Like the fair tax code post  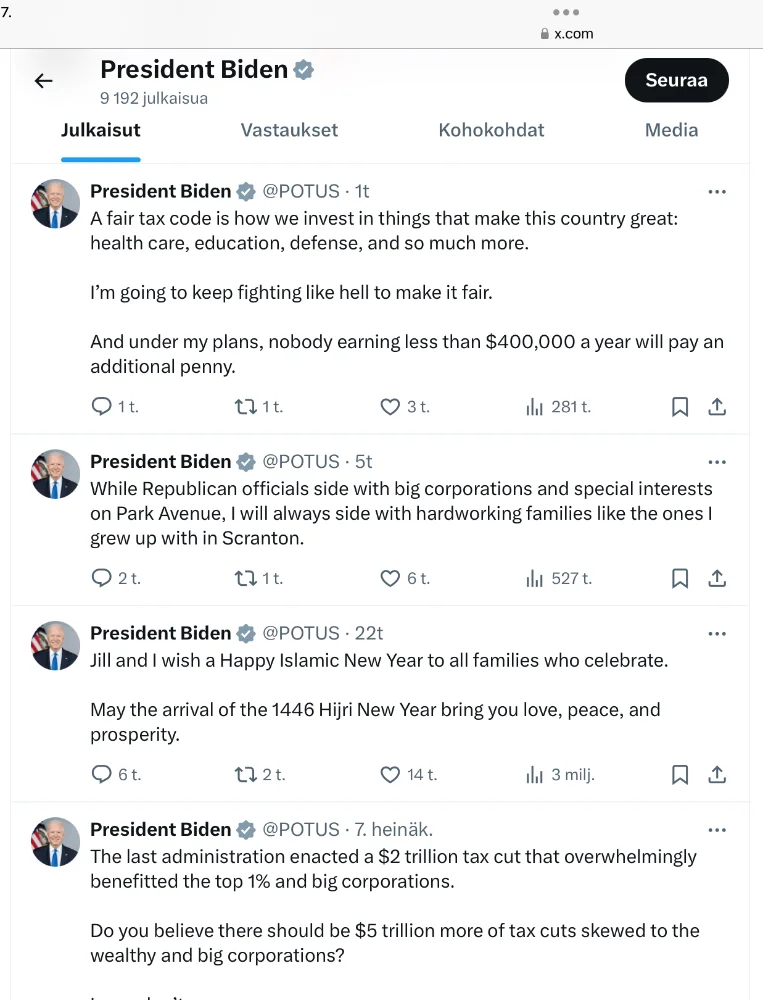tap(391, 407)
